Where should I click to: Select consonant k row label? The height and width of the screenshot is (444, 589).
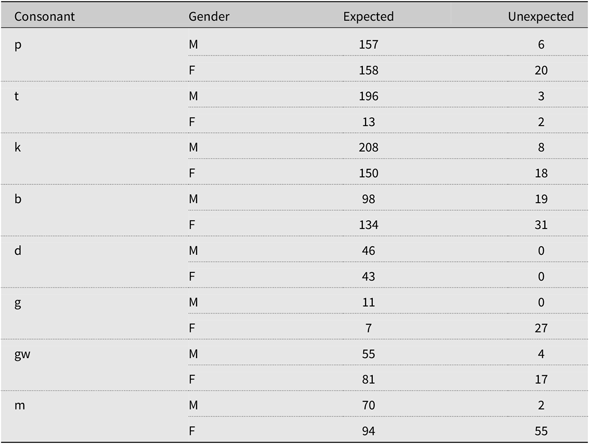[x=18, y=147]
